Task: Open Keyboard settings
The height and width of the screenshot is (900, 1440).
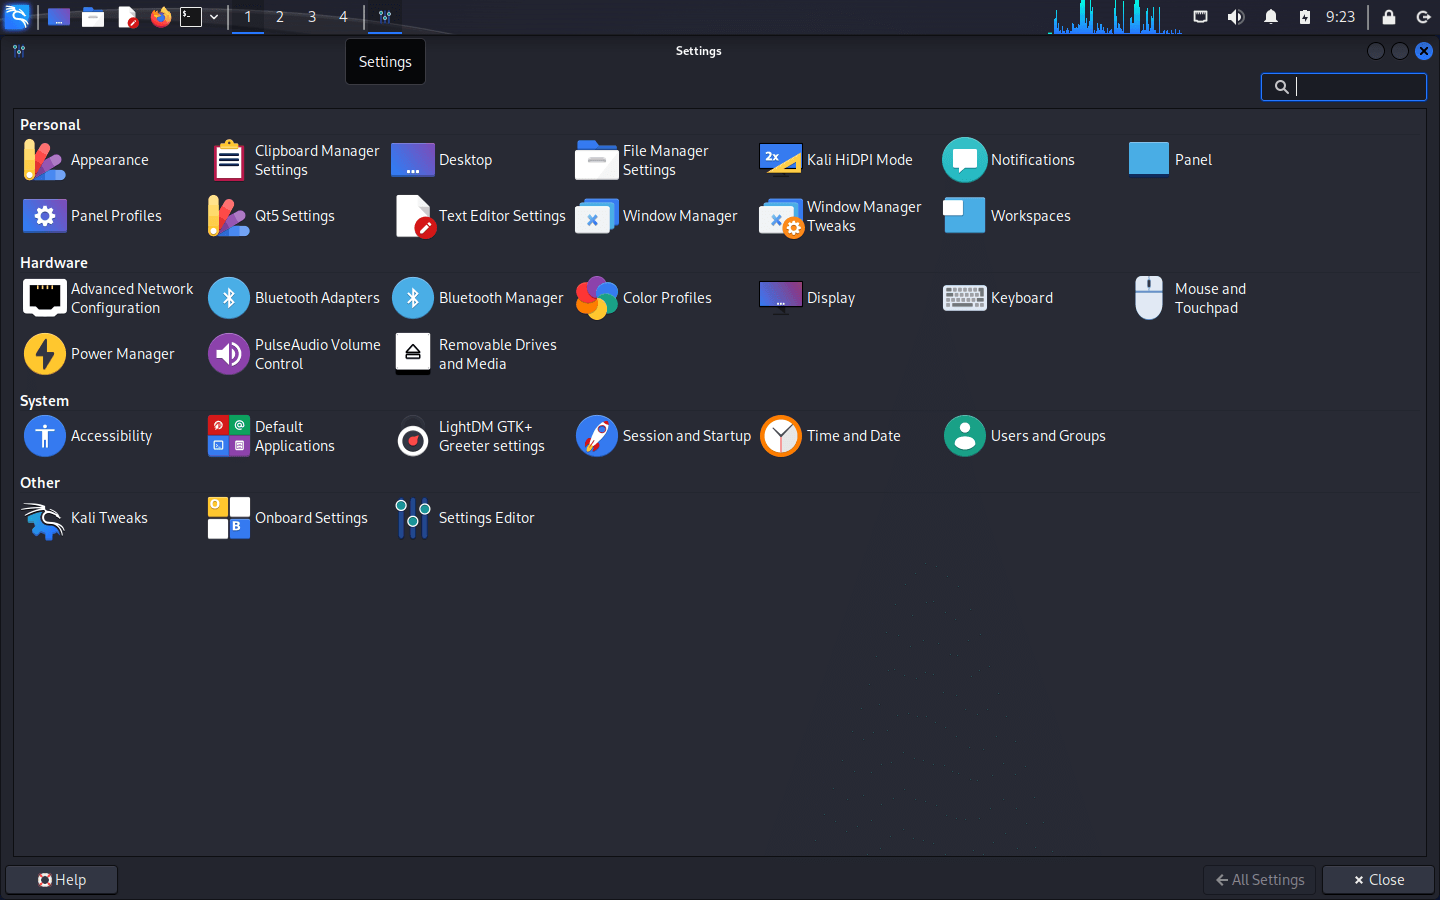Action: coord(998,298)
